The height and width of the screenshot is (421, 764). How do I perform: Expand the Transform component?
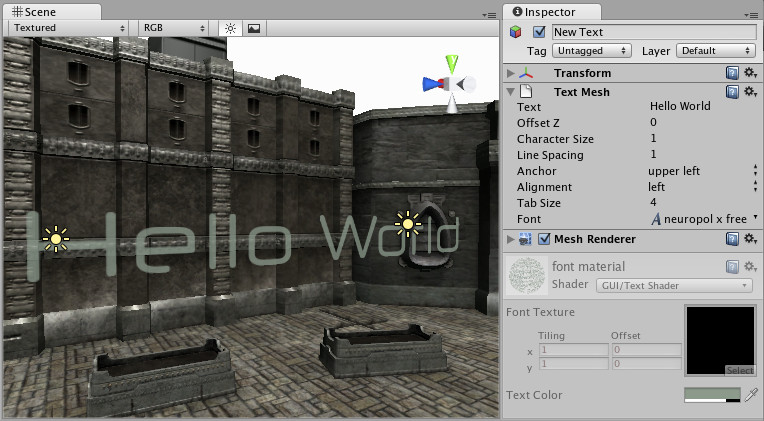coord(511,73)
